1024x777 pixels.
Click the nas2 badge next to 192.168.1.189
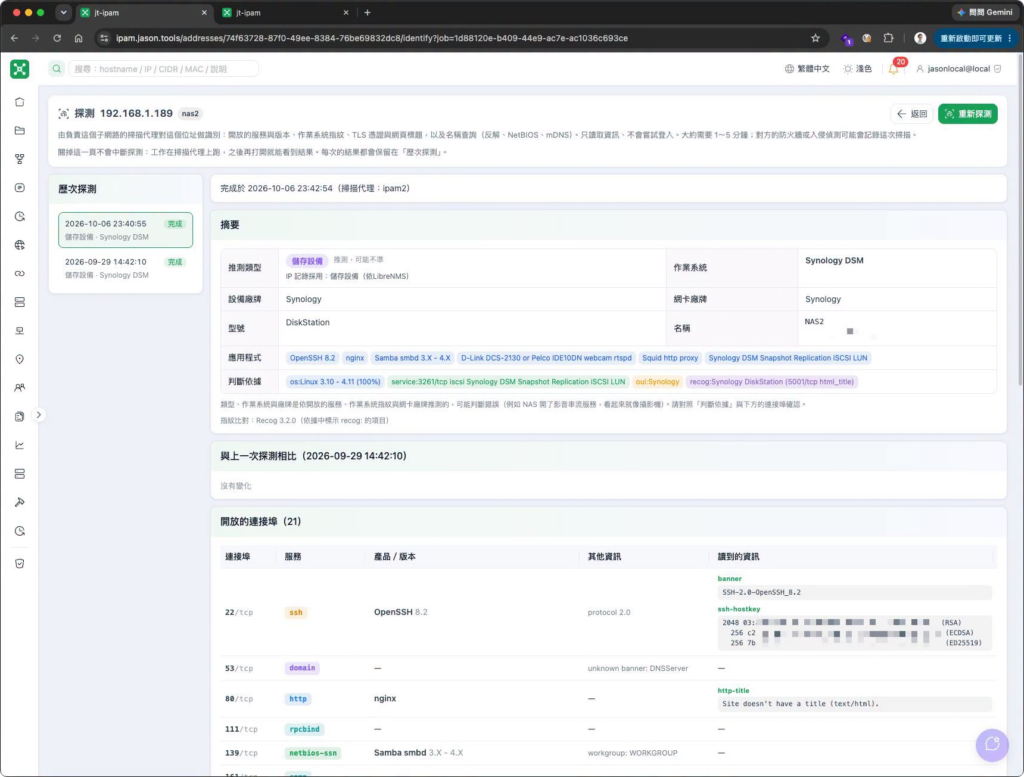[x=190, y=114]
